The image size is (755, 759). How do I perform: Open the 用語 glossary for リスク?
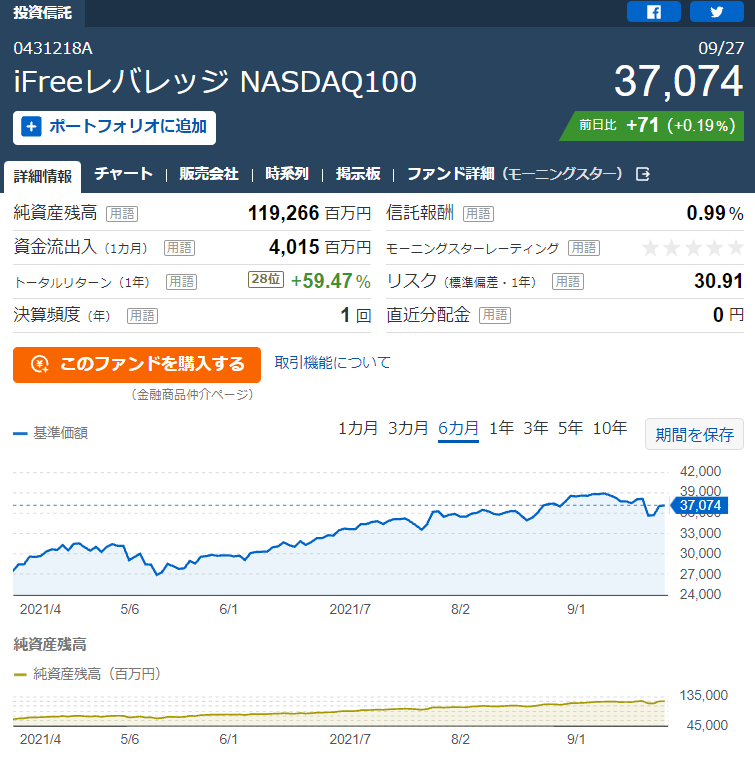click(568, 282)
